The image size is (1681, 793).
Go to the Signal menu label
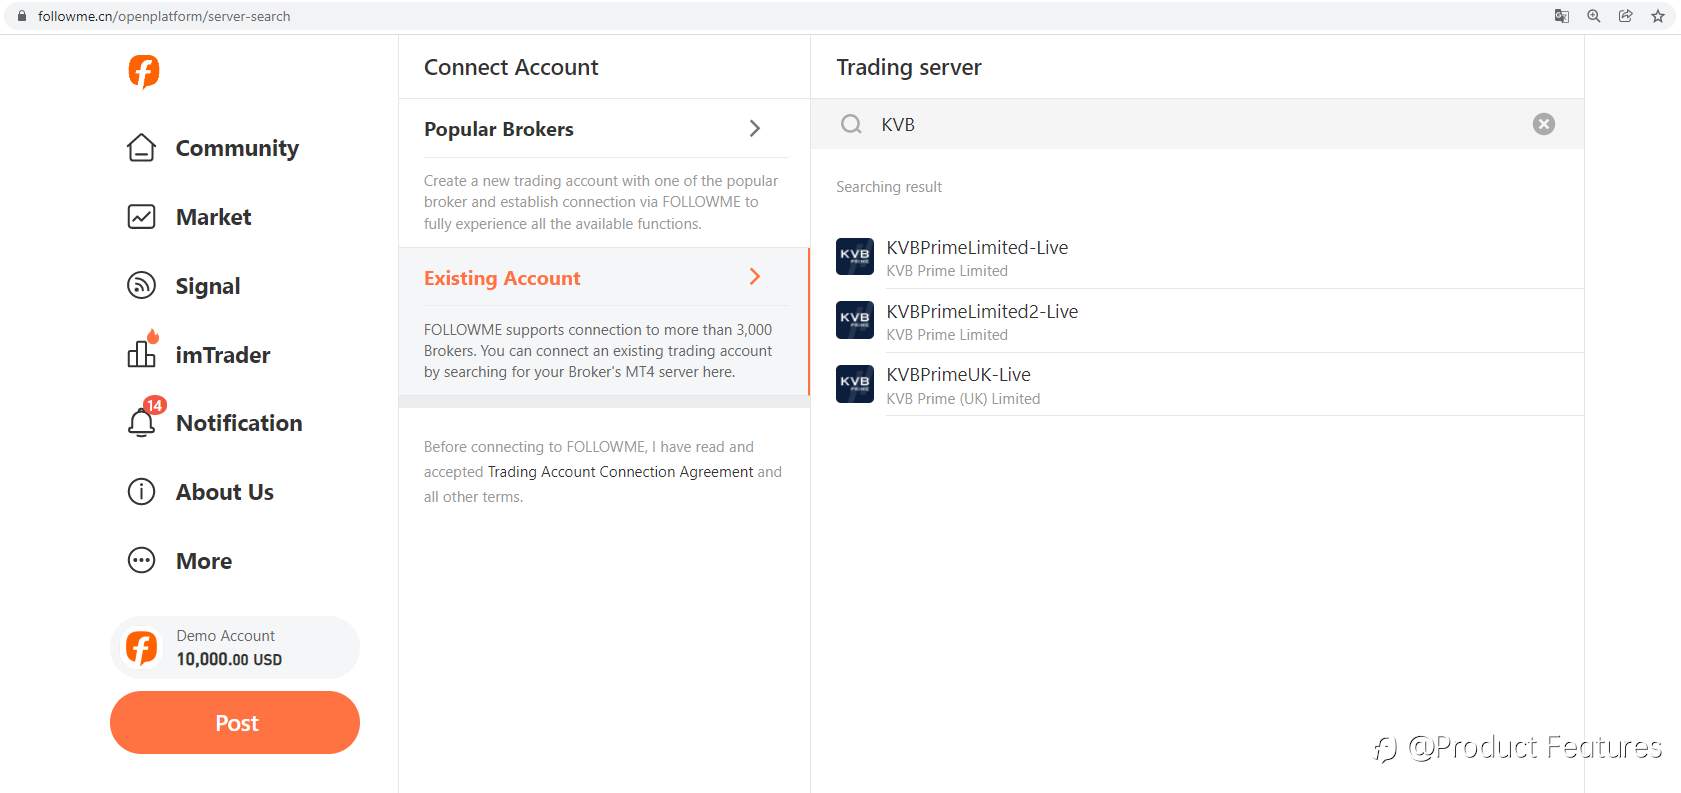coord(208,286)
